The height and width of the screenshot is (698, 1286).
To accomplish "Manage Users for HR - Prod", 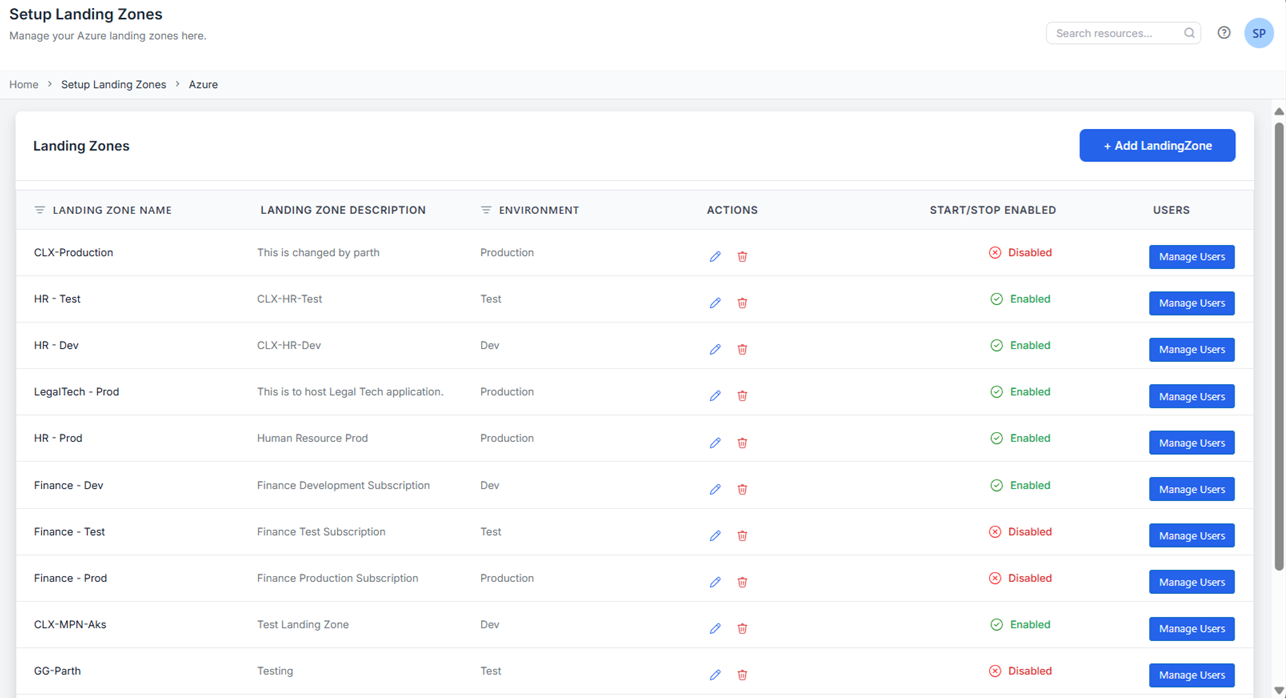I will pyautogui.click(x=1192, y=443).
